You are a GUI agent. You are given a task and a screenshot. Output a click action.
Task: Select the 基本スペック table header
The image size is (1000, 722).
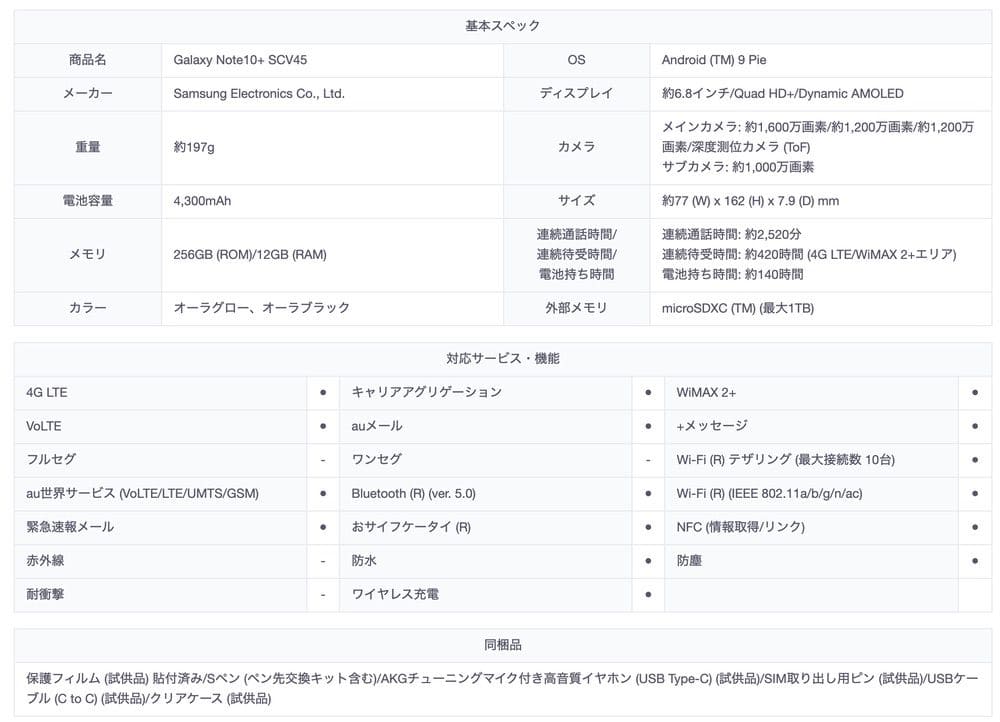[x=503, y=26]
